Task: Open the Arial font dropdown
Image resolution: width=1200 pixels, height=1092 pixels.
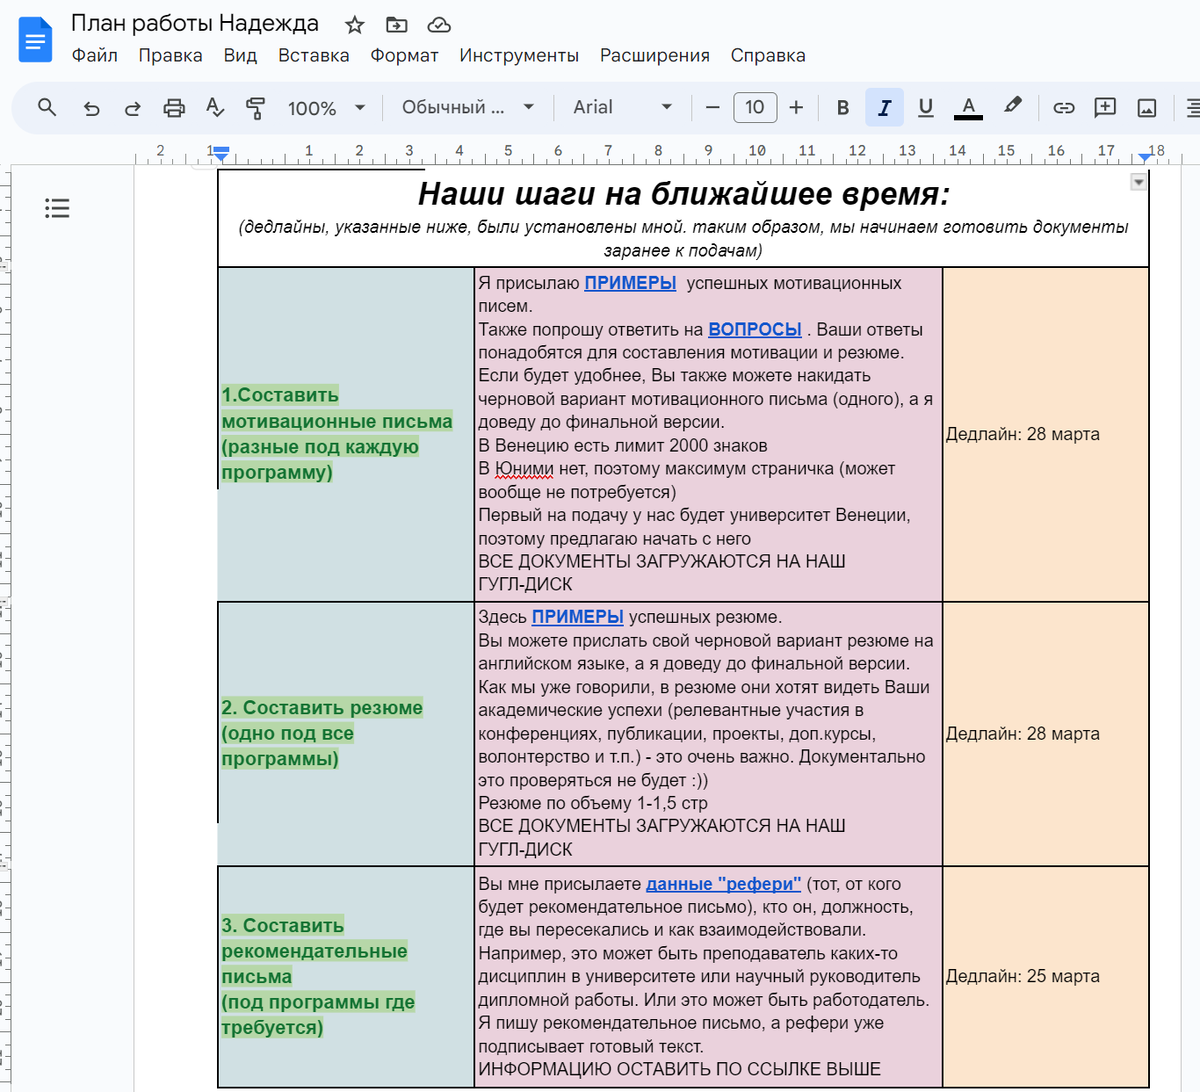Action: point(622,107)
